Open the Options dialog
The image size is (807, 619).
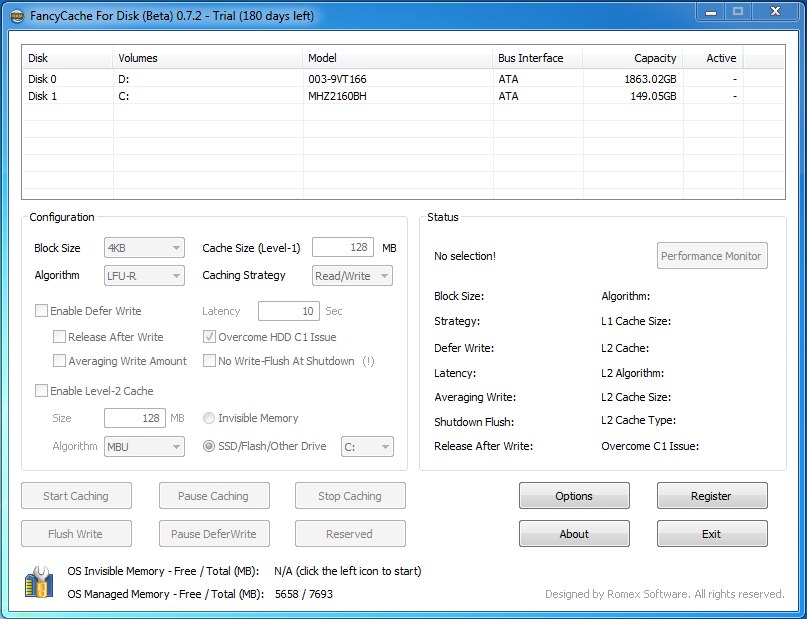pyautogui.click(x=574, y=496)
